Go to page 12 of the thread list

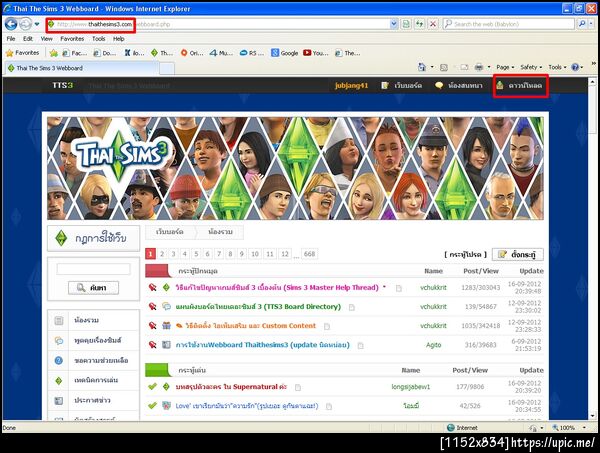285,254
